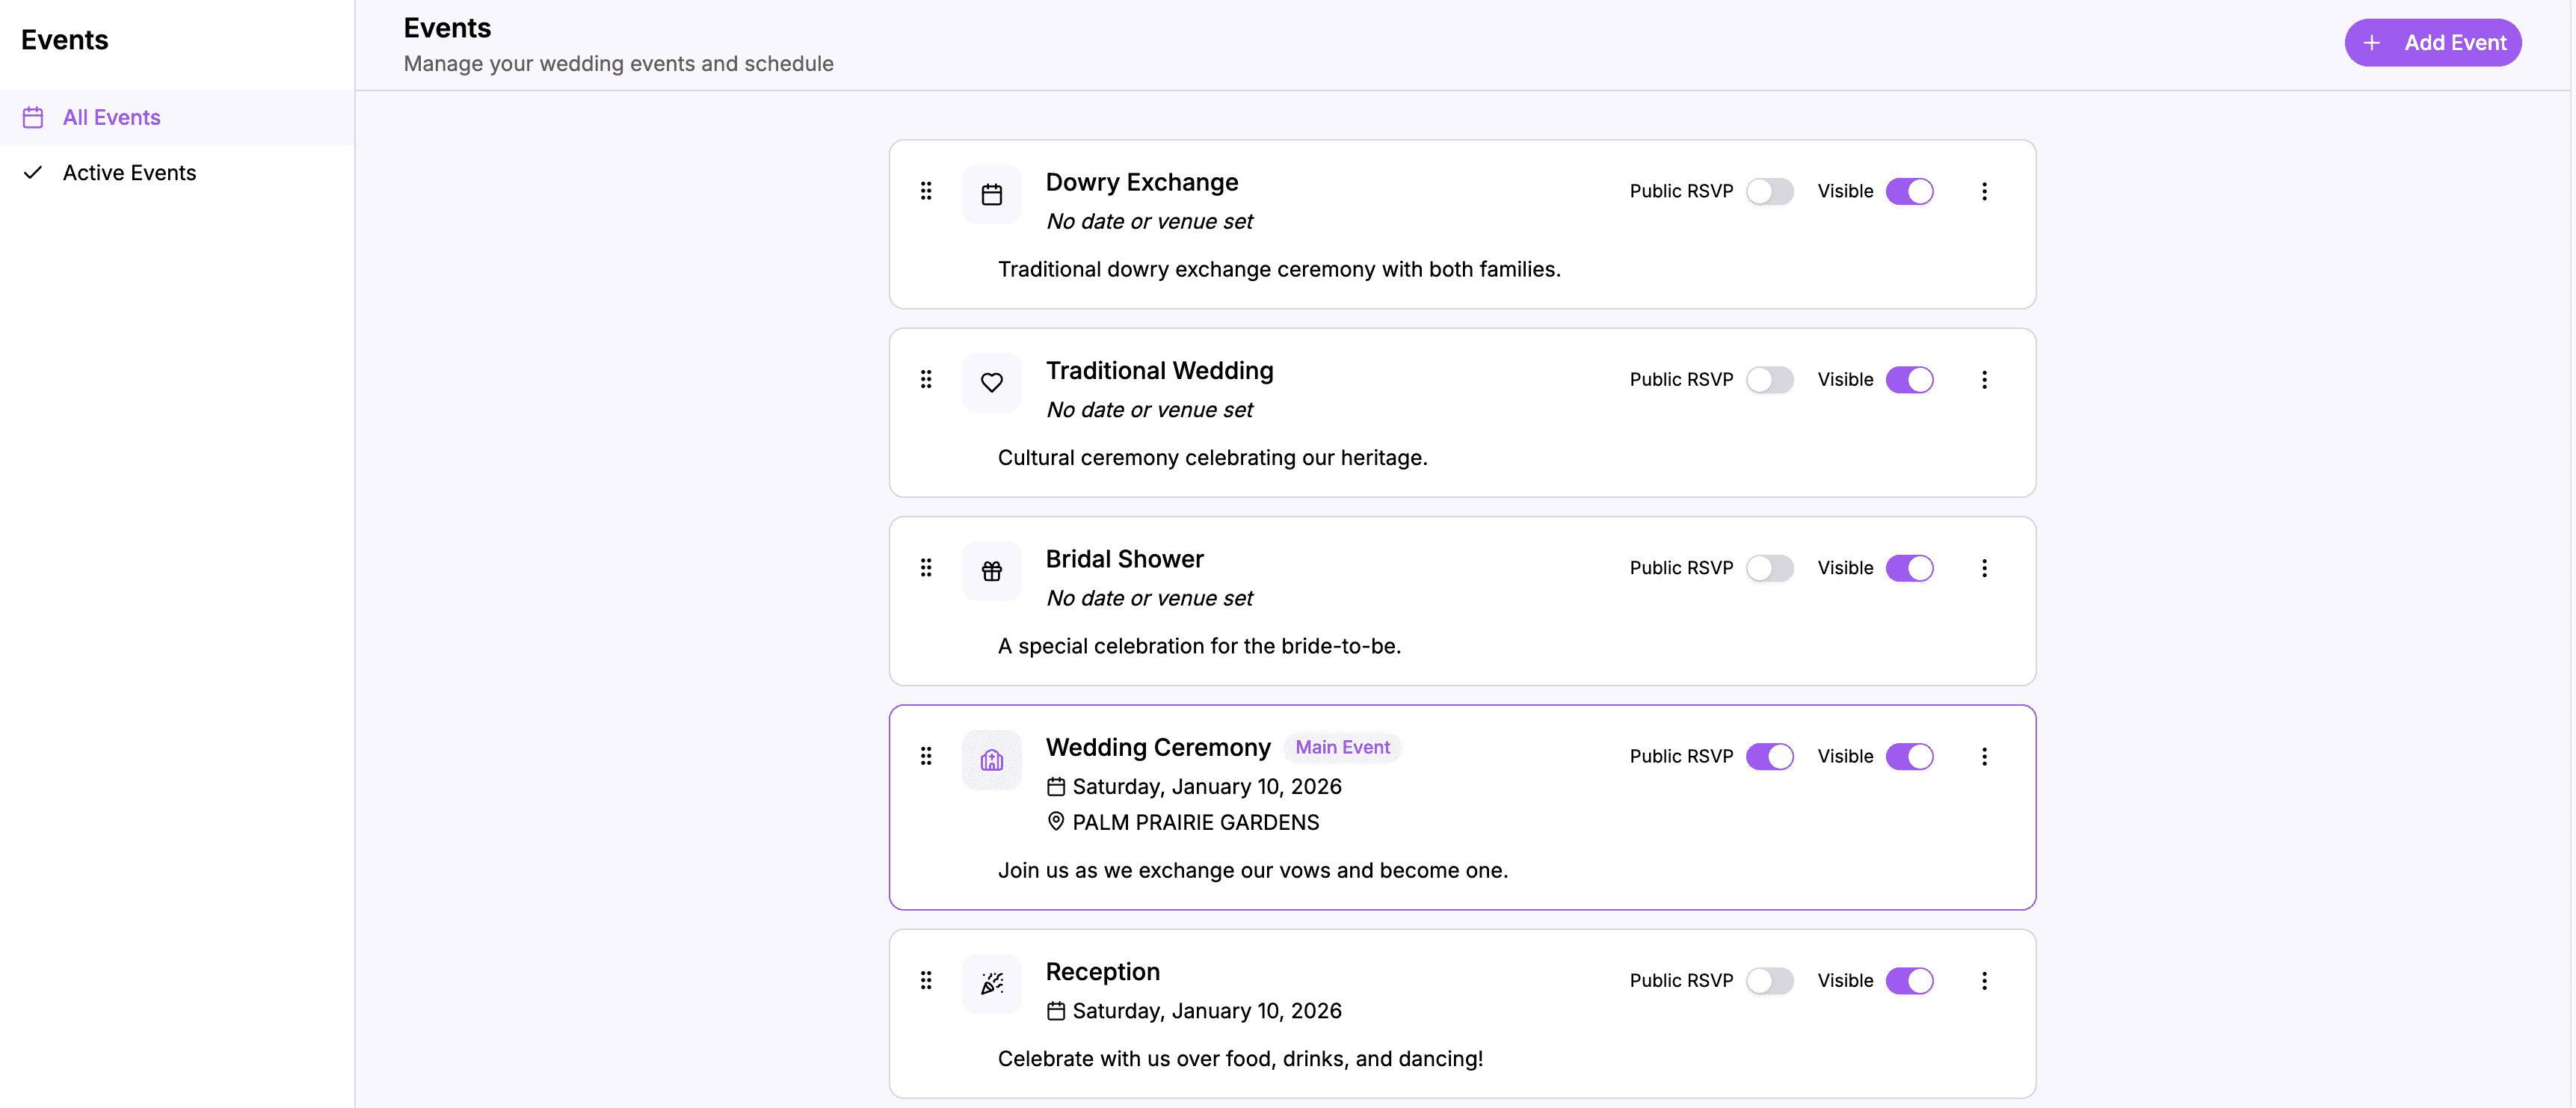2576x1108 pixels.
Task: Click the drag handle on Wedding Ceremony card
Action: [926, 756]
